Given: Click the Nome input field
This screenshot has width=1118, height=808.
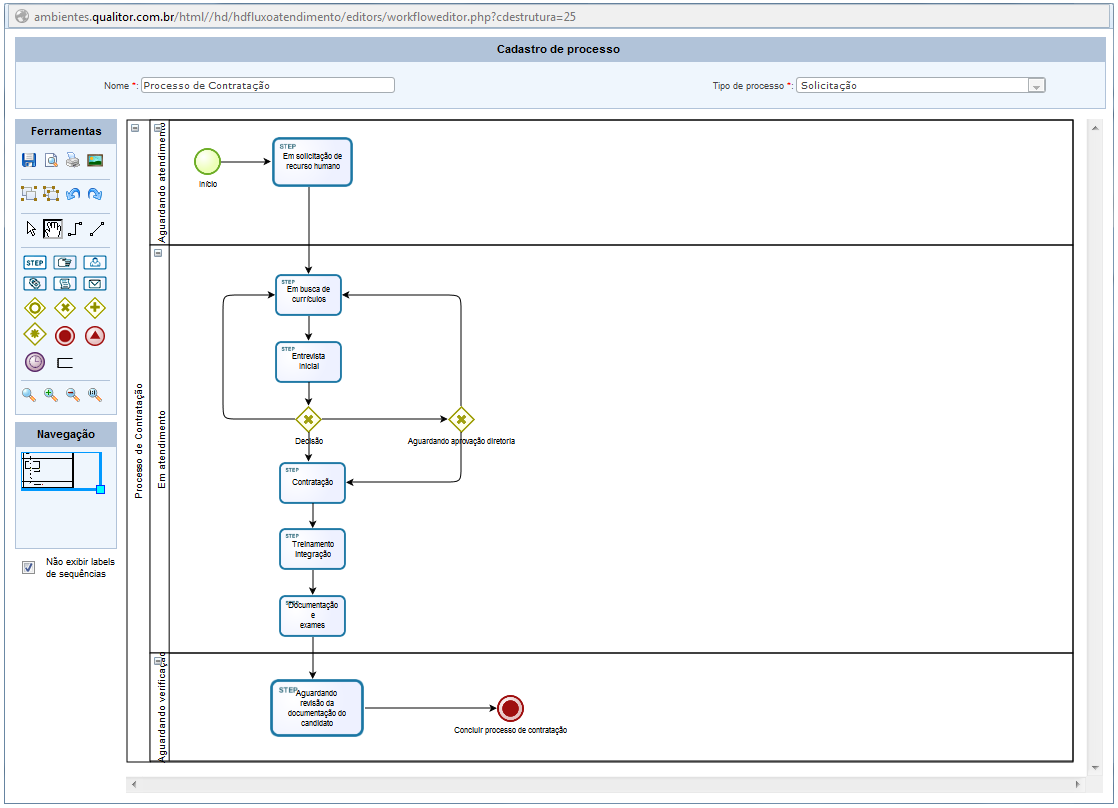Looking at the screenshot, I should click(267, 86).
